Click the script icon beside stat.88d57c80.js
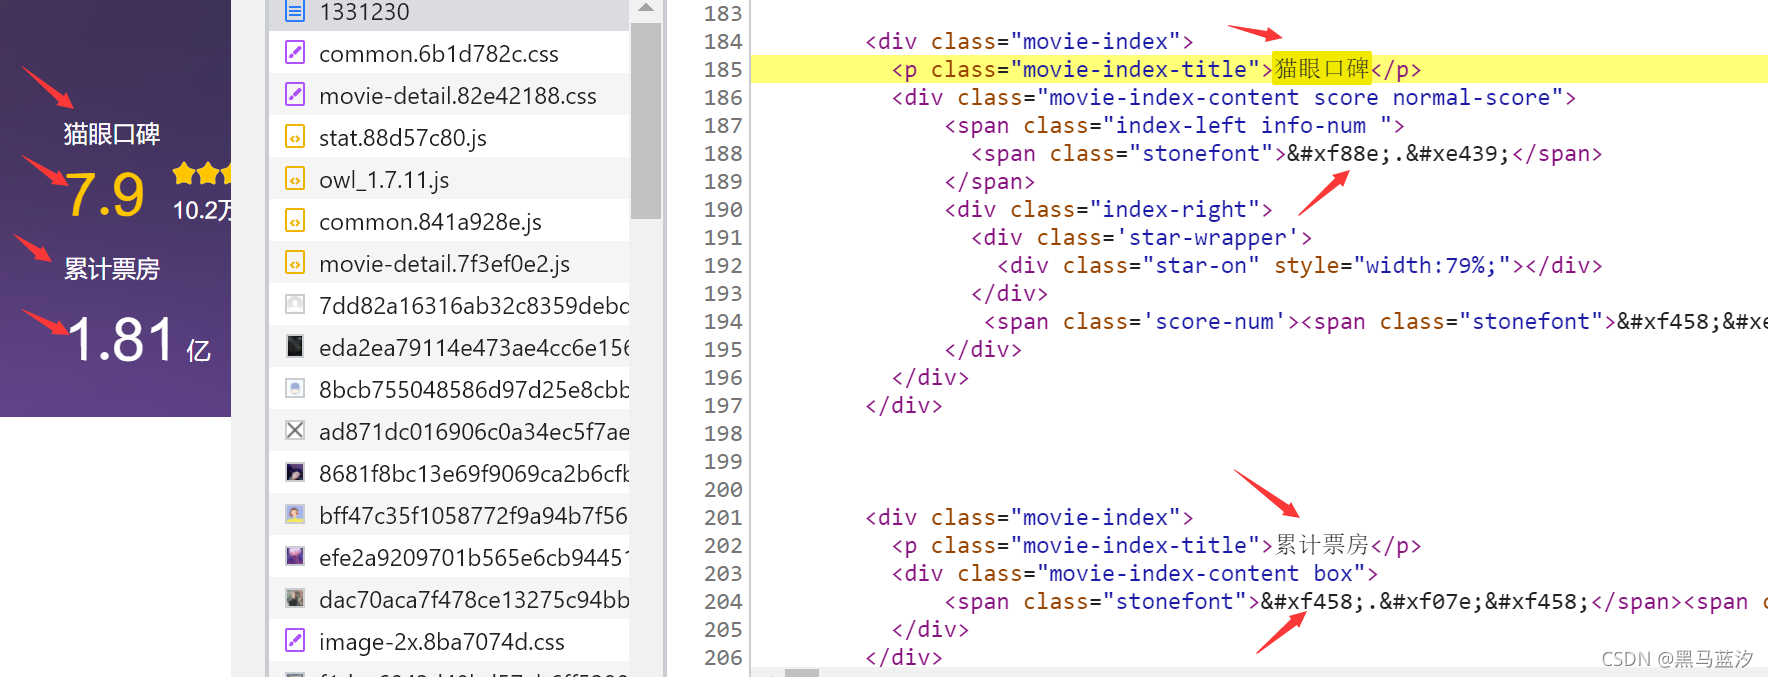The height and width of the screenshot is (677, 1768). tap(295, 136)
